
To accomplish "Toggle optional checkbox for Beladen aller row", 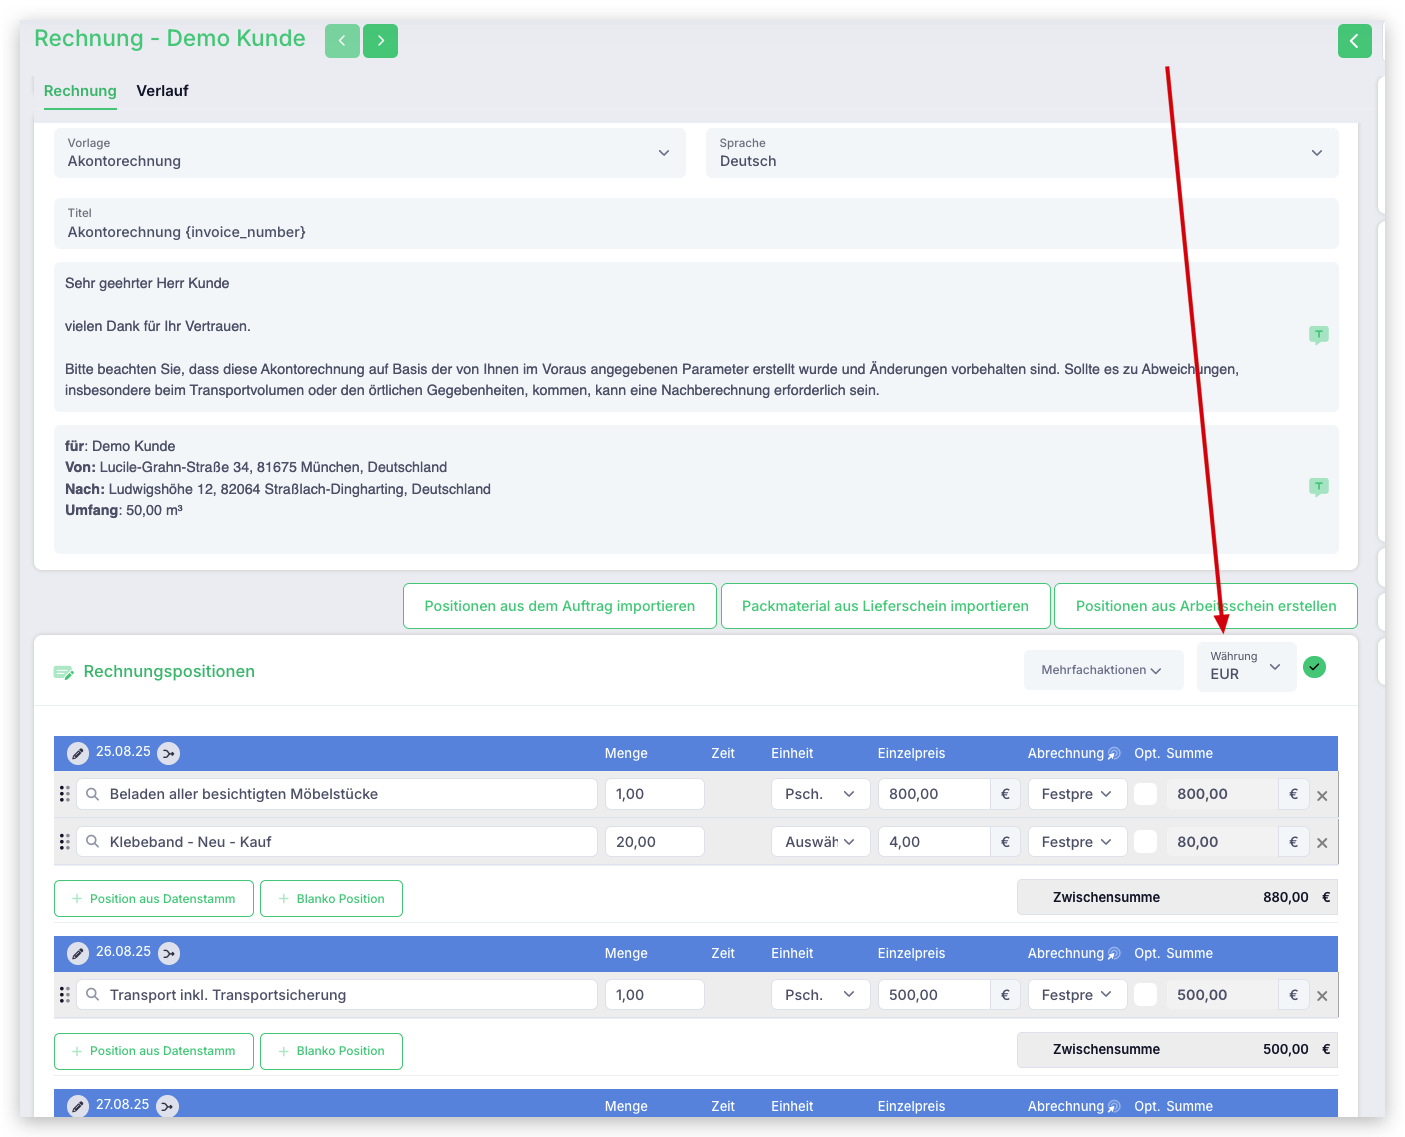I will 1146,794.
